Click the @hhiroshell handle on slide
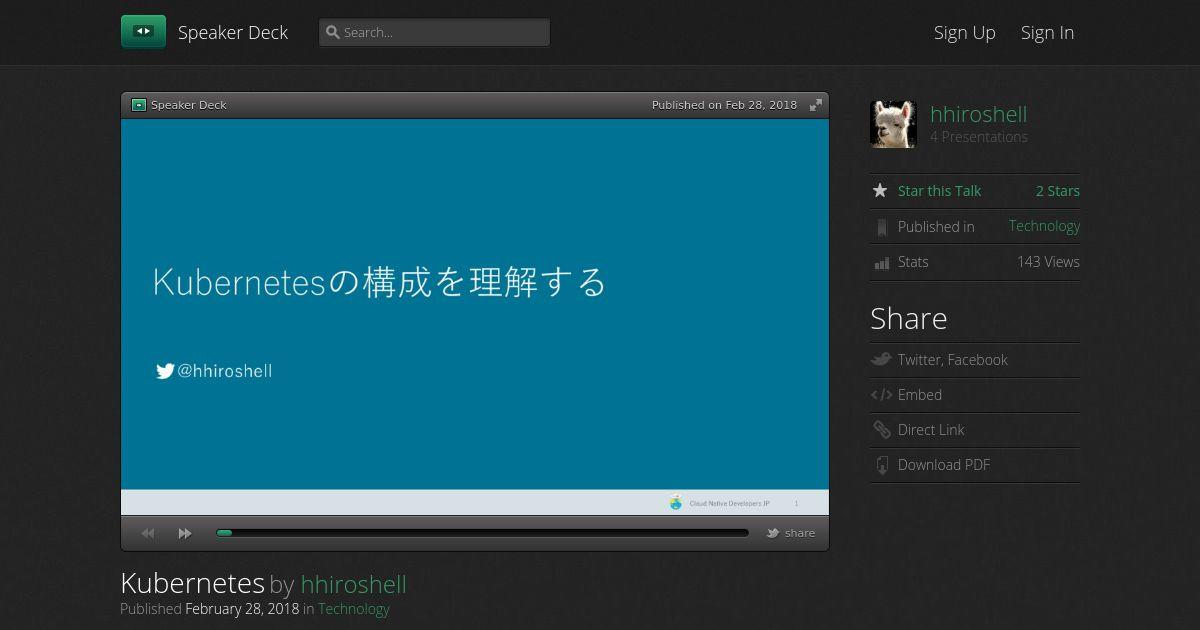The width and height of the screenshot is (1200, 630). pos(225,371)
